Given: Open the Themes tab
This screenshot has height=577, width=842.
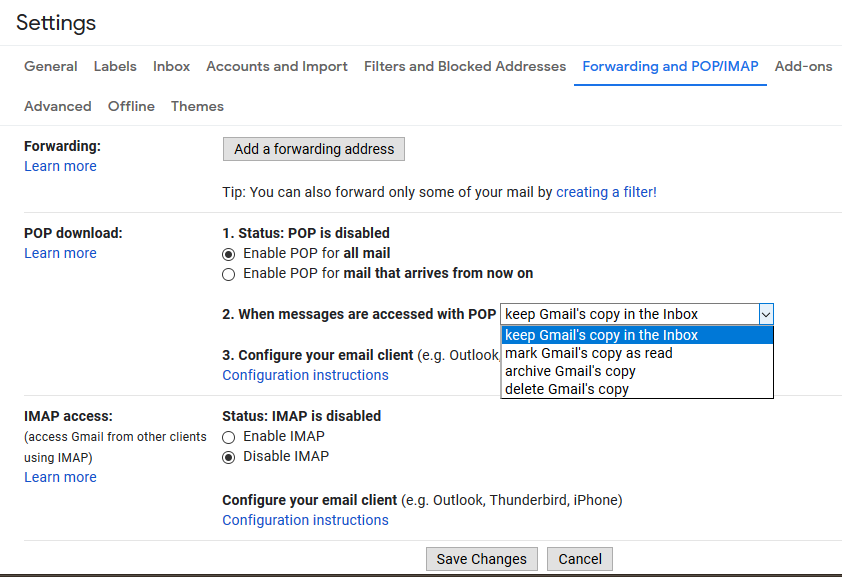Looking at the screenshot, I should [x=197, y=106].
